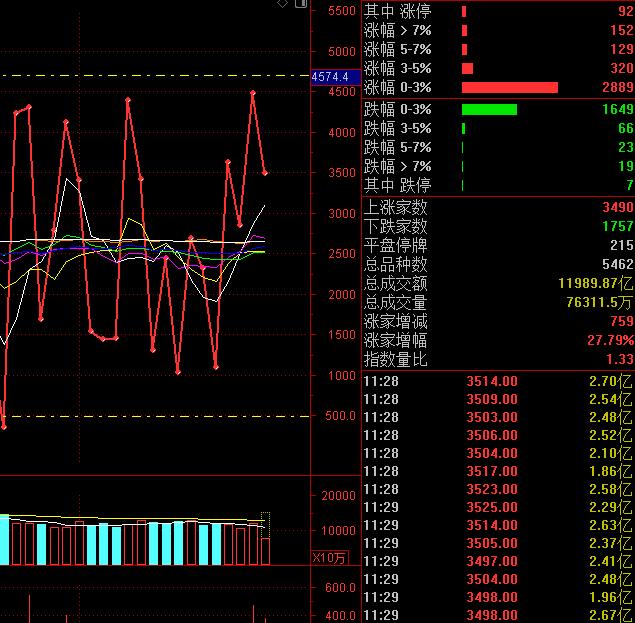Viewport: 635px width, 623px height.
Task: Click the red bar for 涨幅 3-5%
Action: 467,68
